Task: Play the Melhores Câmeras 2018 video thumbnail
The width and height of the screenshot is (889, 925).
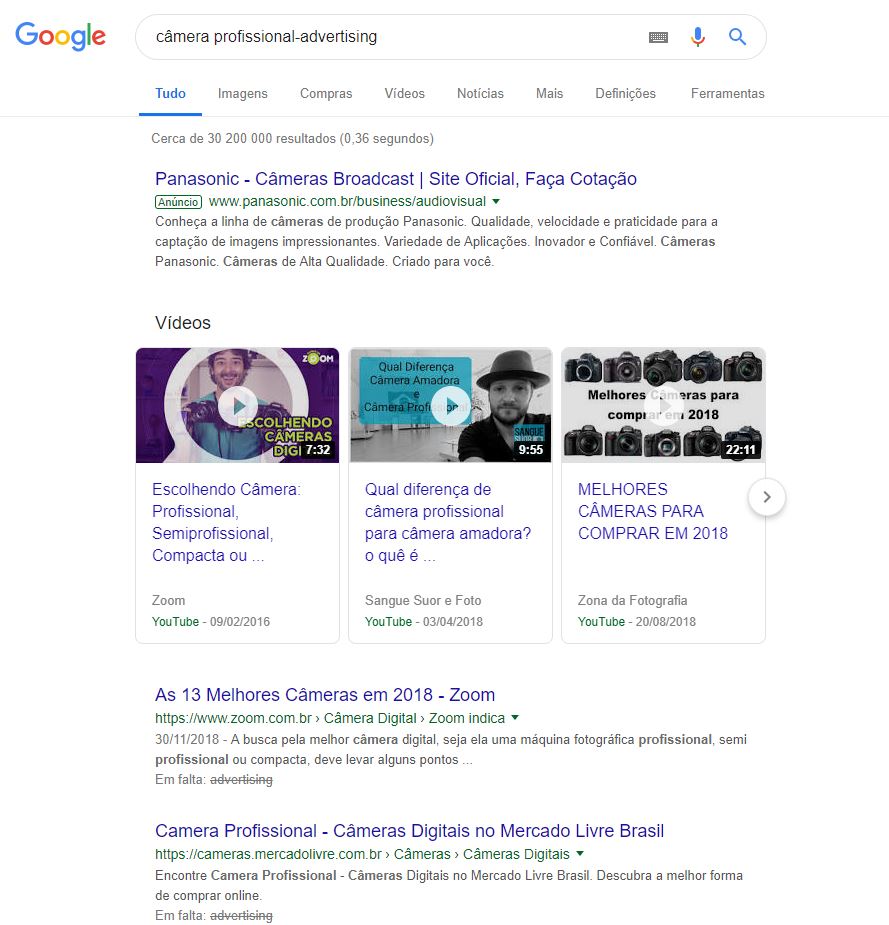Action: tap(663, 405)
